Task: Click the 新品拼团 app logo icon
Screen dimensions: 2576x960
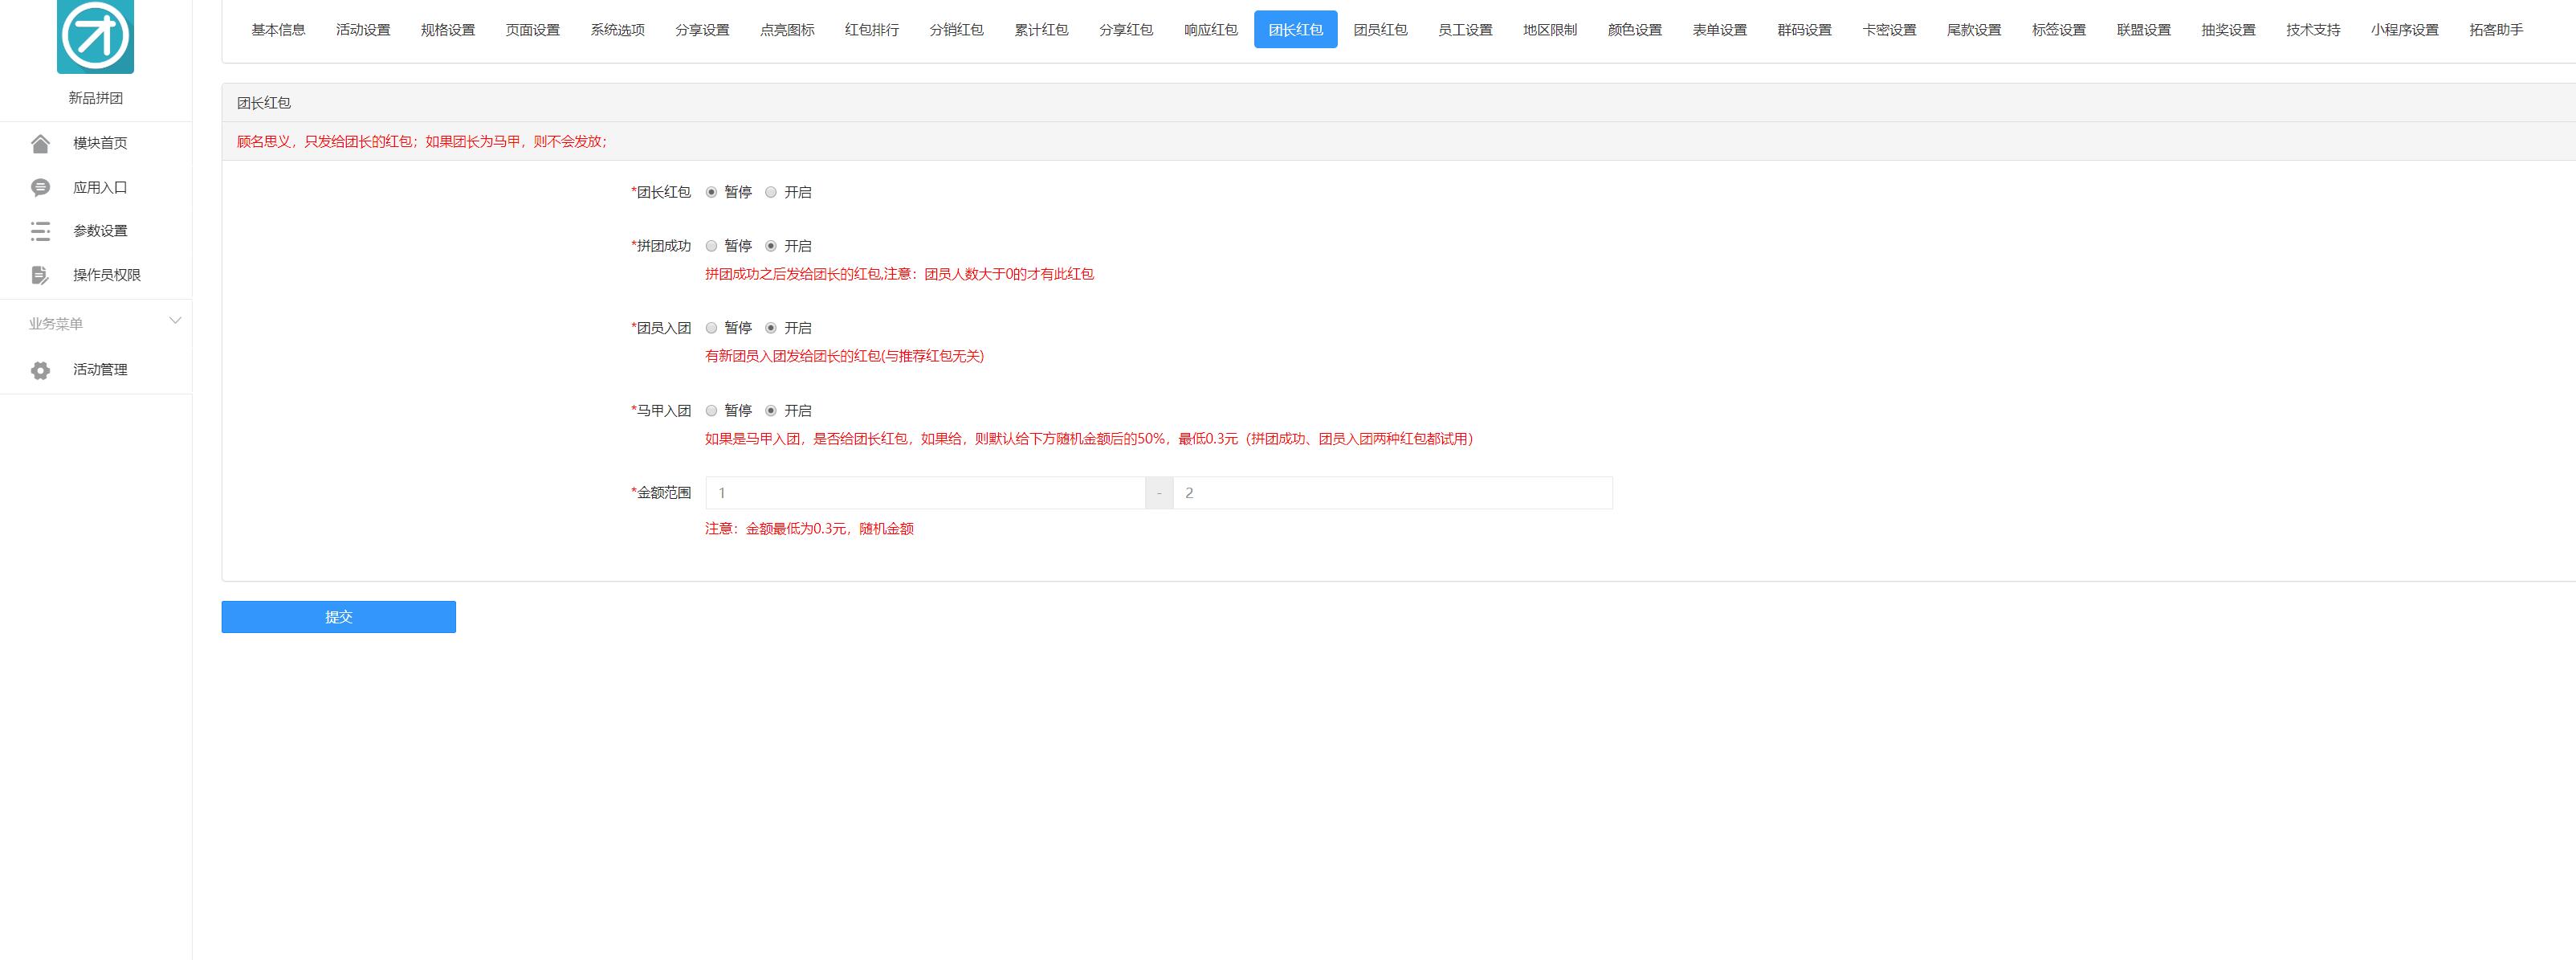Action: pyautogui.click(x=95, y=36)
